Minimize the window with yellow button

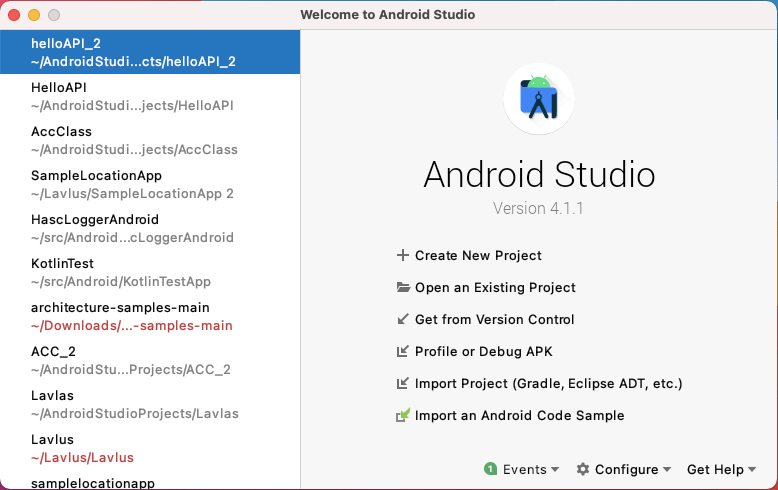pos(34,15)
